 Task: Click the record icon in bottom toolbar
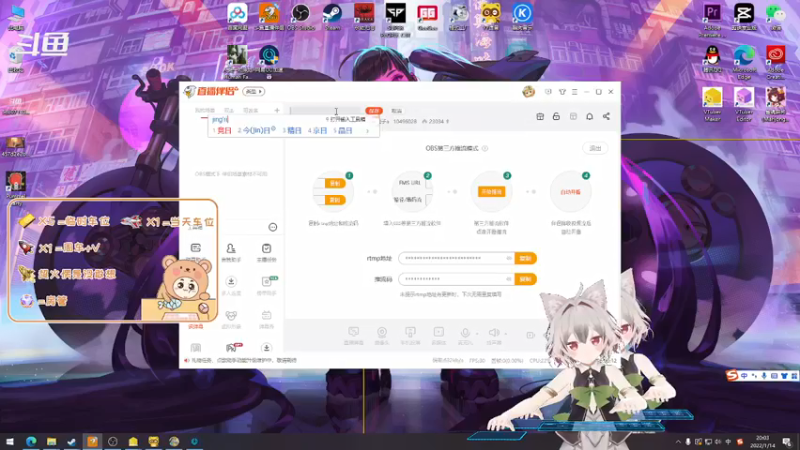coord(530,335)
